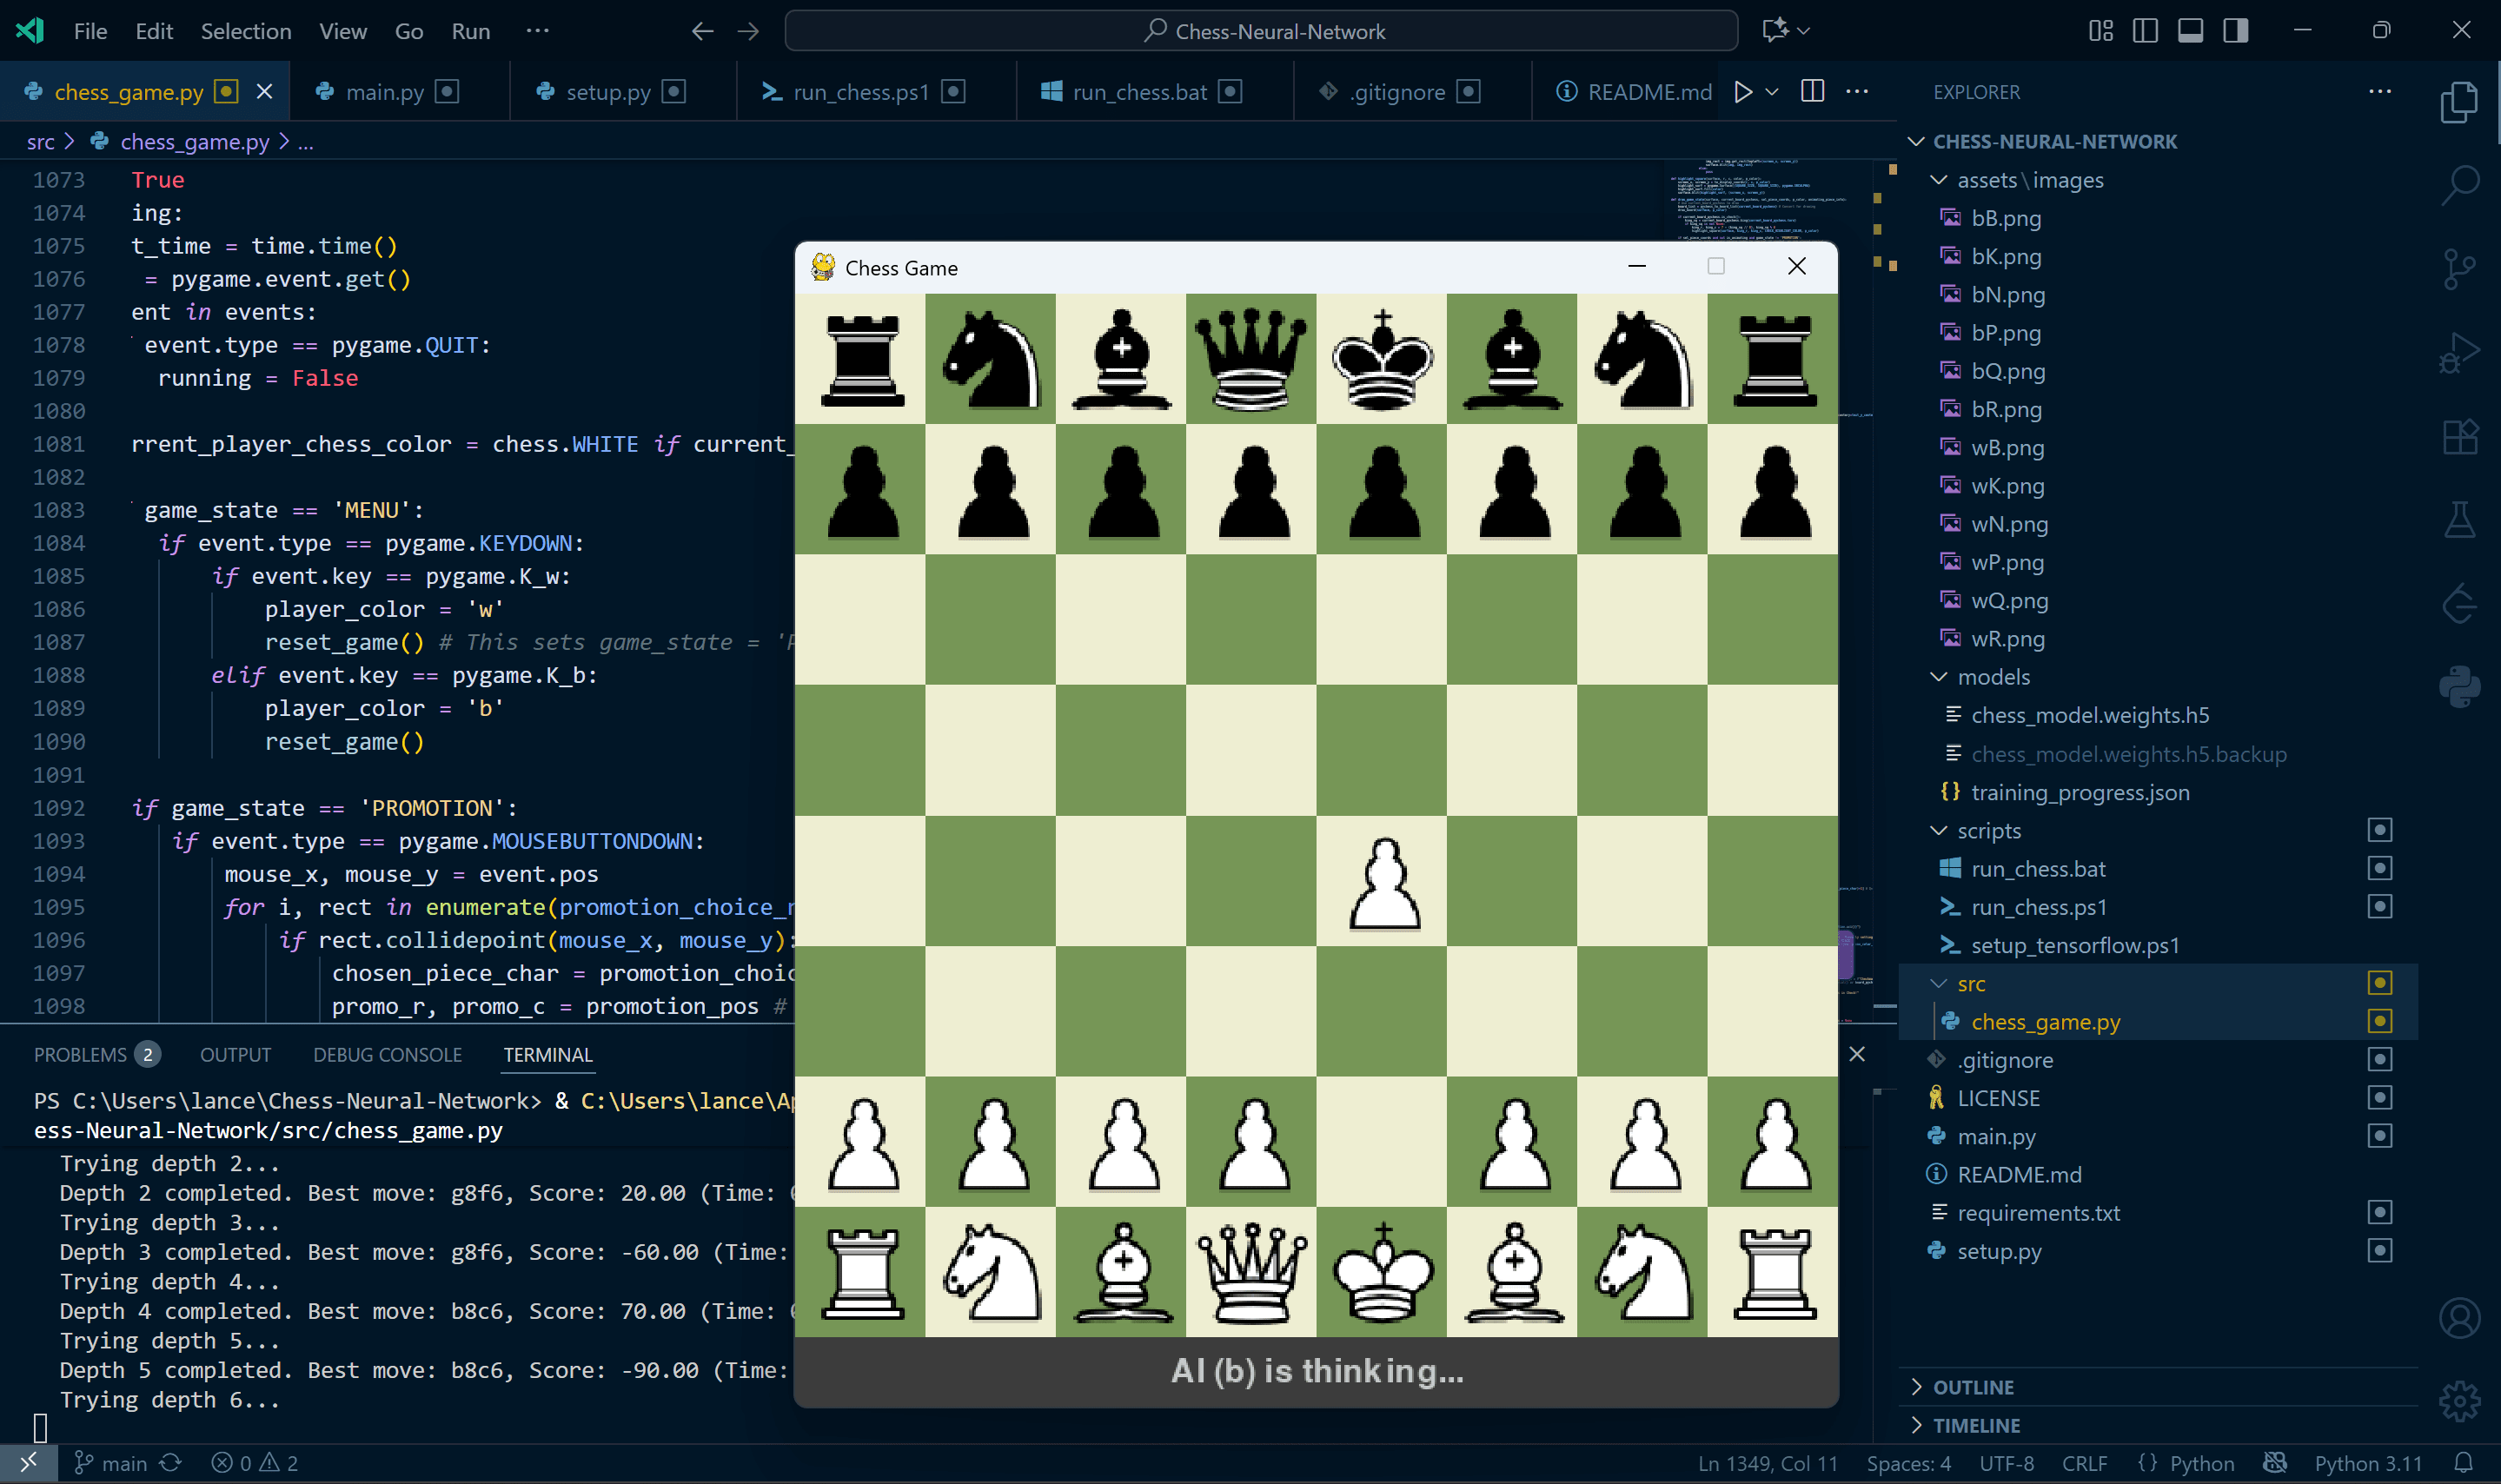2501x1484 pixels.
Task: Open the Testing view with the beaker icon
Action: (x=2461, y=518)
